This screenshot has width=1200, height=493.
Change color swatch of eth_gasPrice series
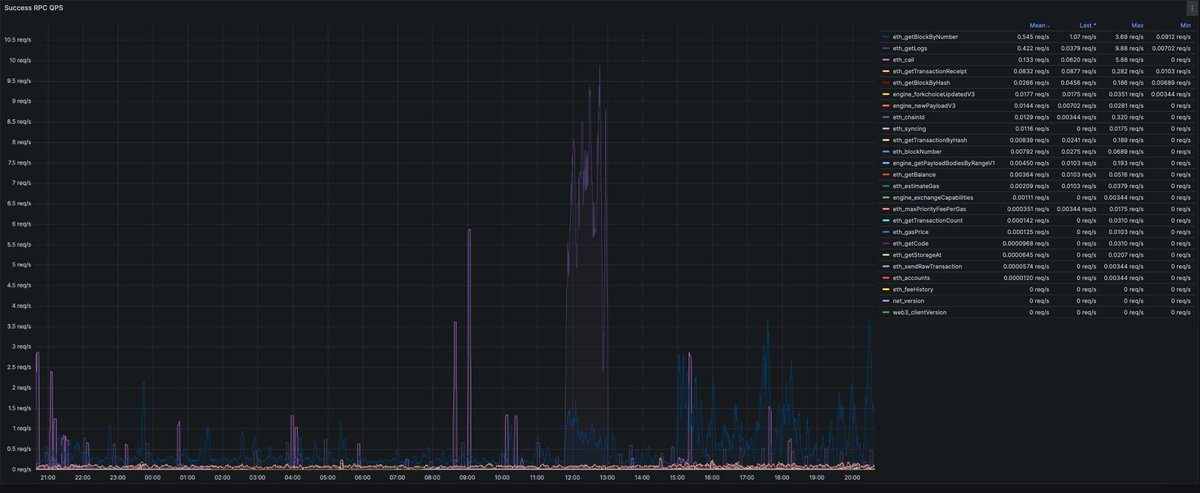886,232
